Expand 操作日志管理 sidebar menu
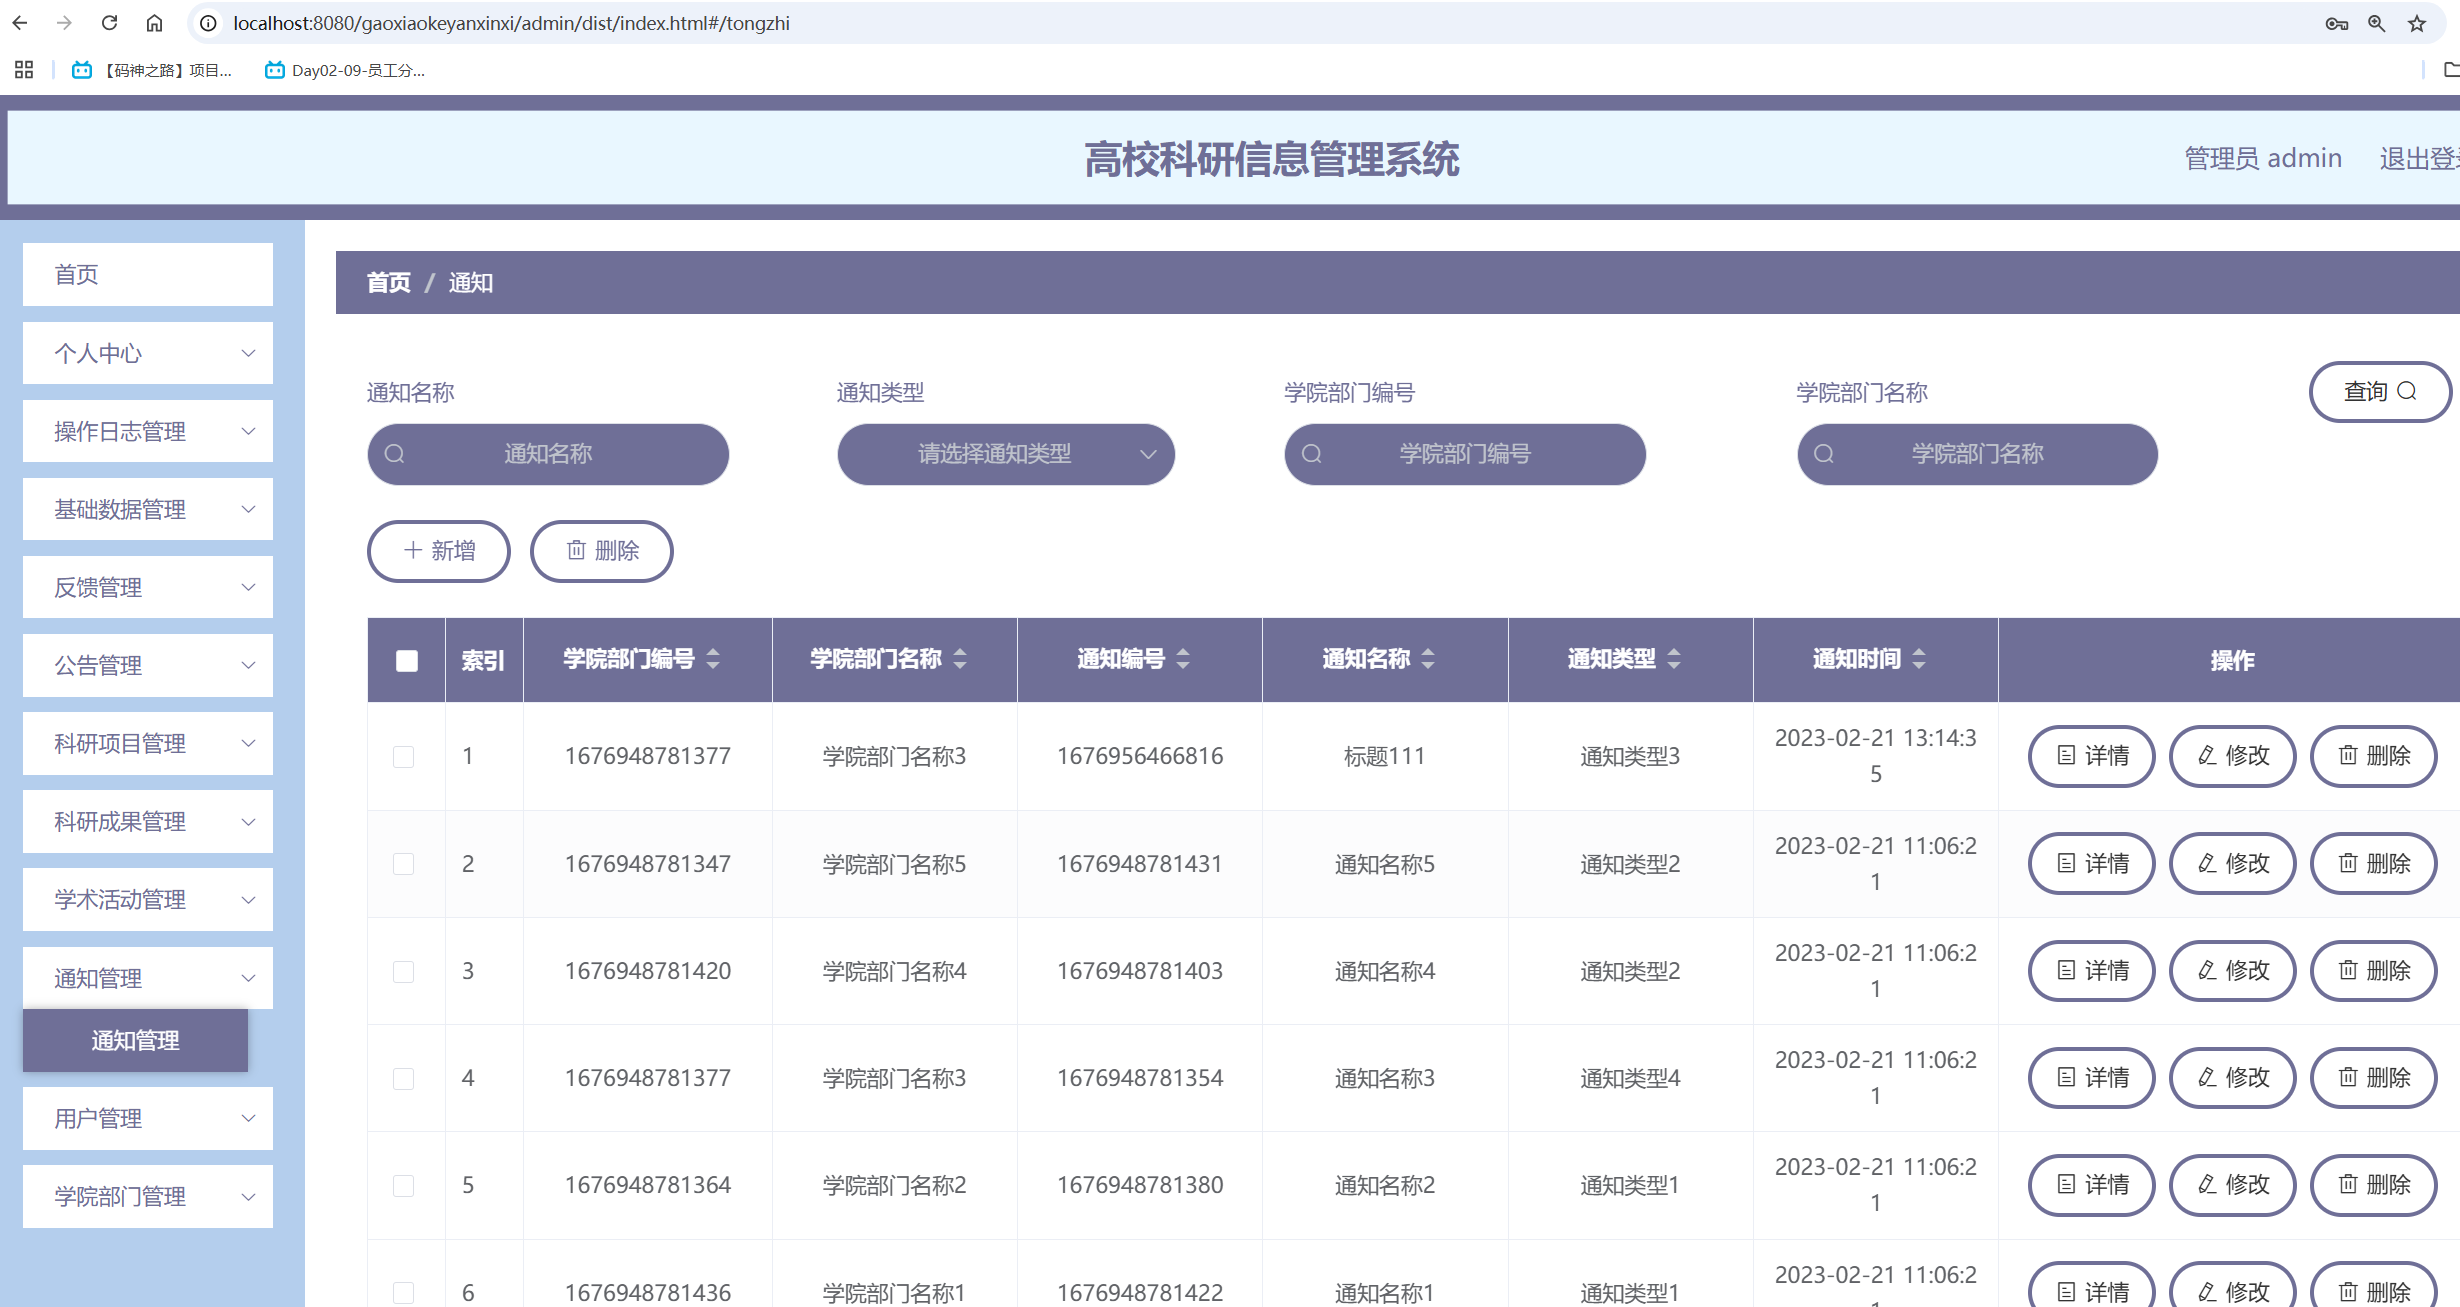Viewport: 2460px width, 1307px height. pyautogui.click(x=148, y=431)
